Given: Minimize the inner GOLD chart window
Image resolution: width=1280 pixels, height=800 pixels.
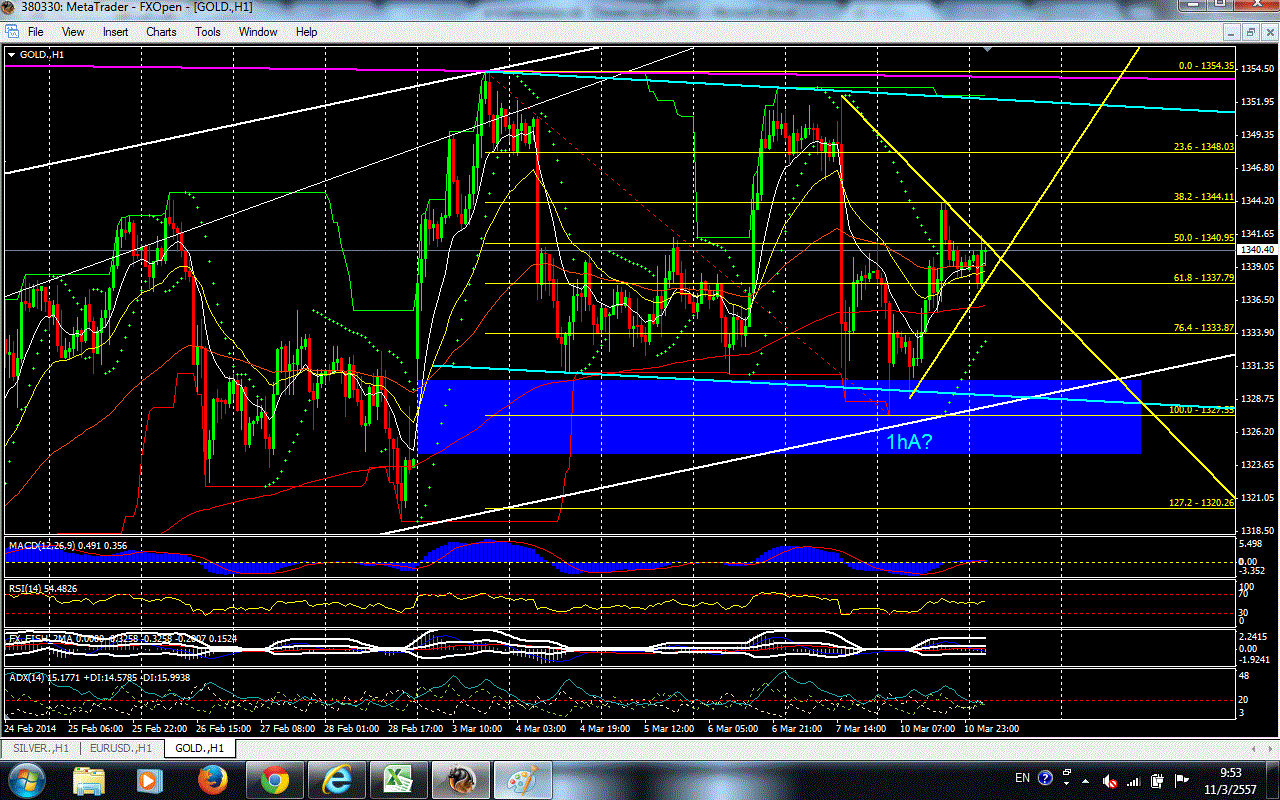Looking at the screenshot, I should (x=1233, y=31).
